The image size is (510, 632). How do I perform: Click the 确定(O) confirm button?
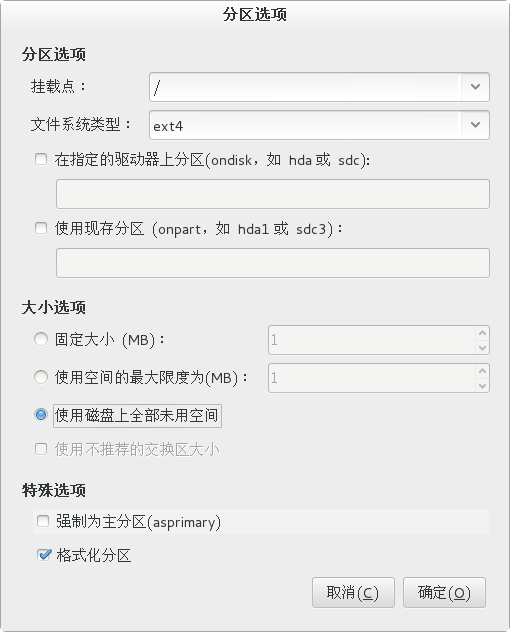coord(444,592)
